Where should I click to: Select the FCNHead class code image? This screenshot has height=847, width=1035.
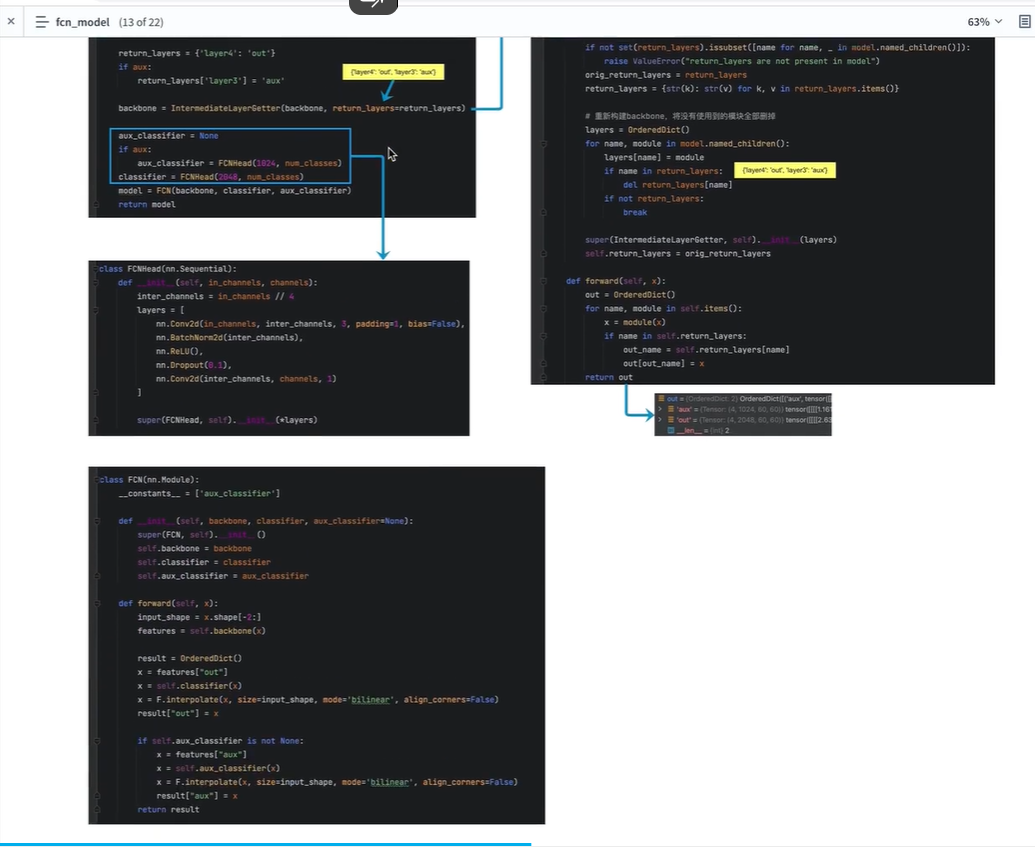coord(279,348)
